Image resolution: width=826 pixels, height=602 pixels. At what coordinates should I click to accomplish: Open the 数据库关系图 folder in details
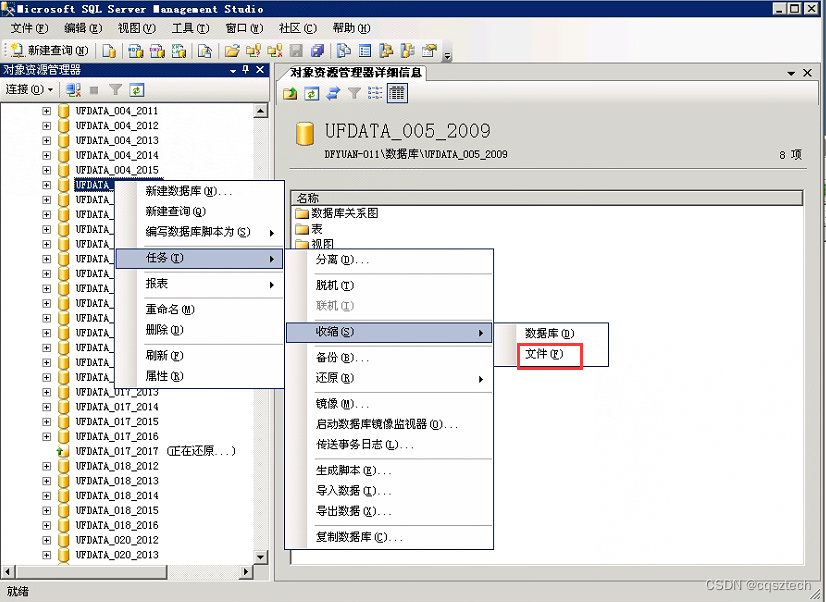coord(337,213)
